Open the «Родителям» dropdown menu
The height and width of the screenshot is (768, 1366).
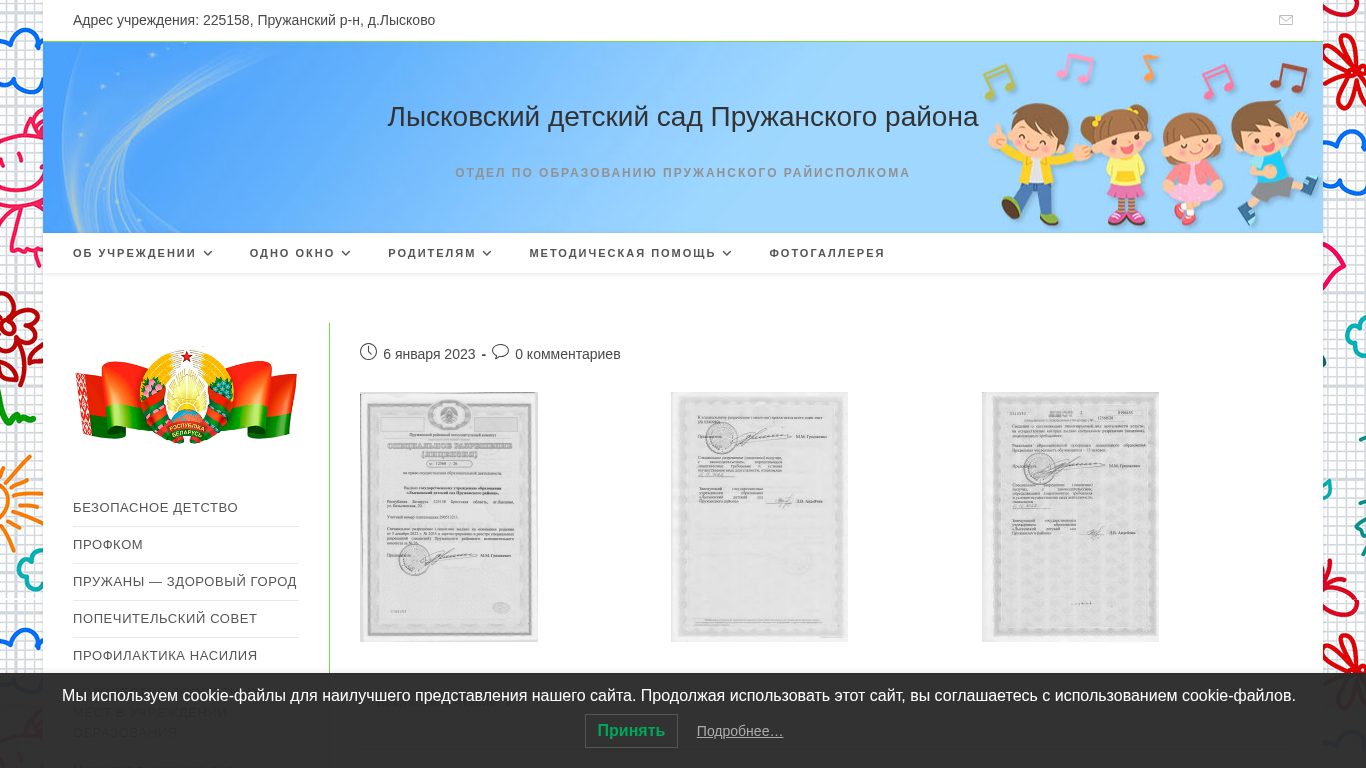point(440,253)
